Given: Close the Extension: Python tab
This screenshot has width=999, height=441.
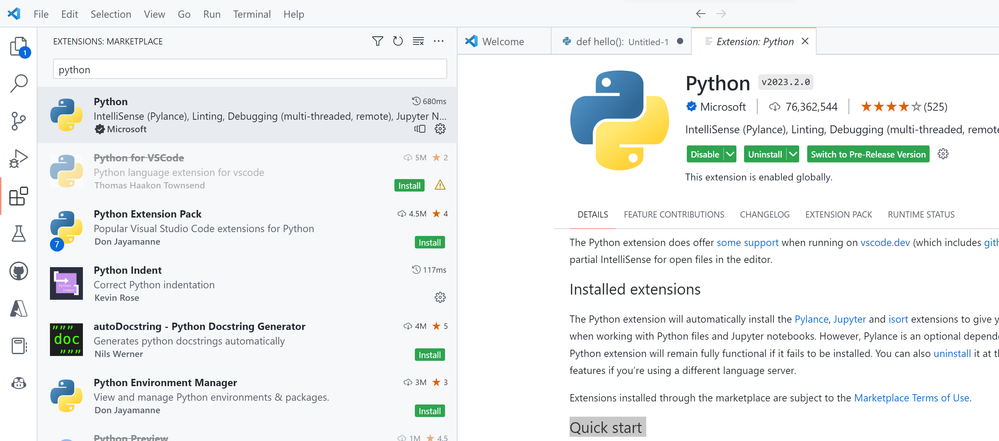Looking at the screenshot, I should point(805,41).
